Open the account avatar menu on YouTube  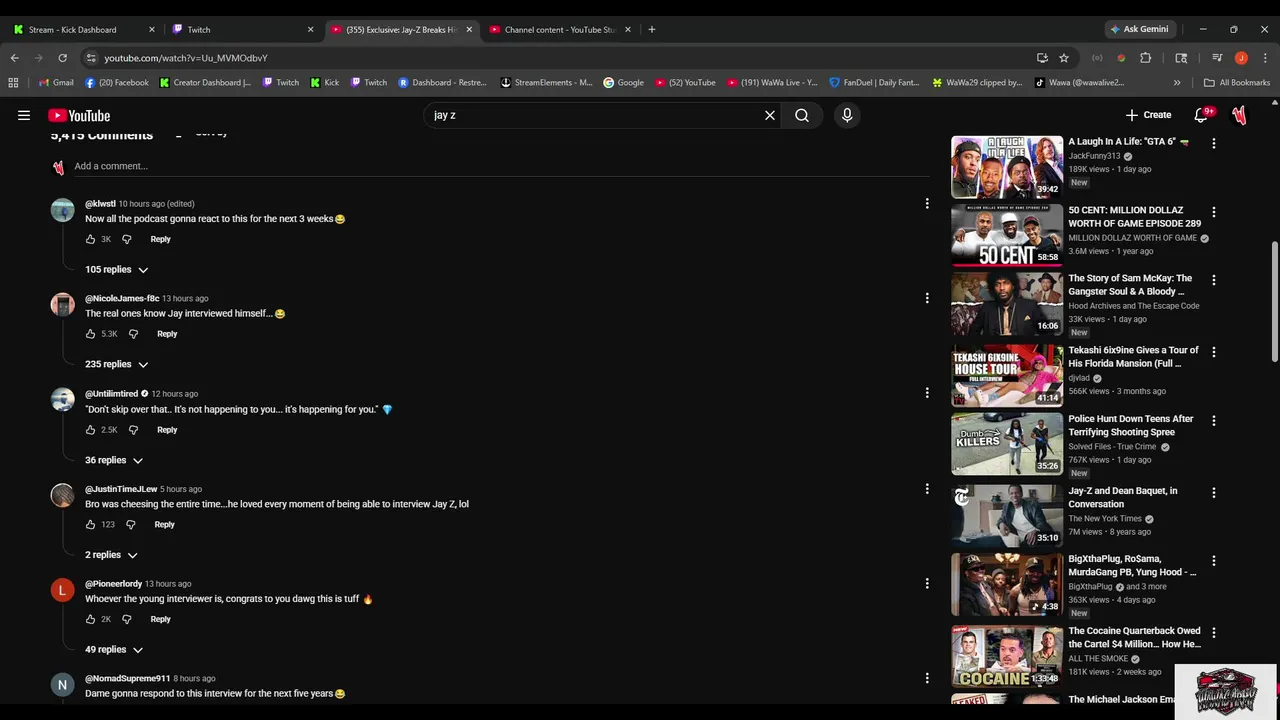click(1240, 115)
